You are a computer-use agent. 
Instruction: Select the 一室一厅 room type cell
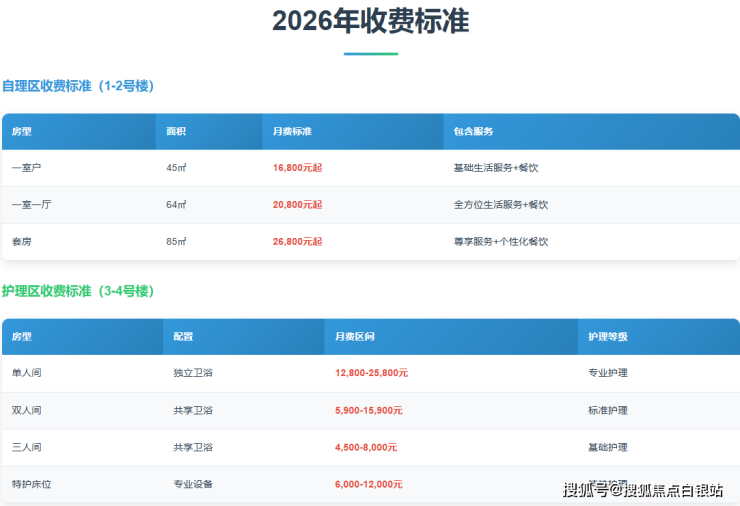pyautogui.click(x=32, y=205)
